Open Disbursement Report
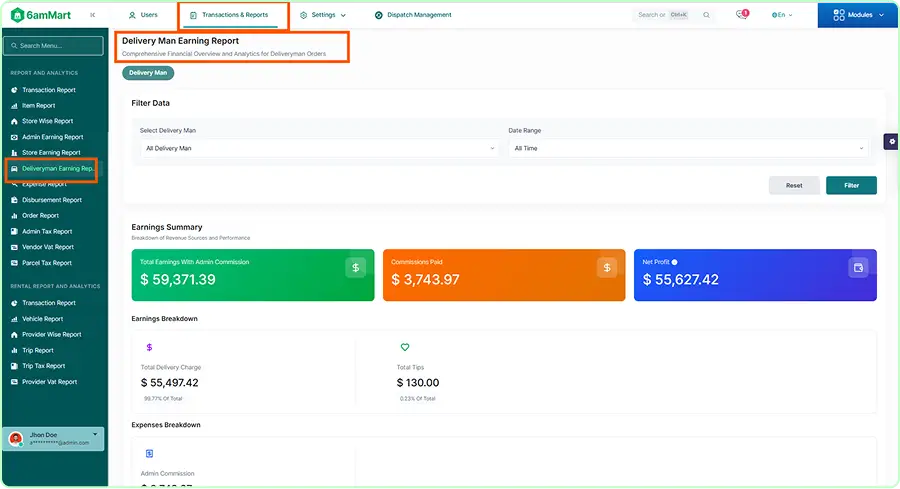 tap(52, 200)
